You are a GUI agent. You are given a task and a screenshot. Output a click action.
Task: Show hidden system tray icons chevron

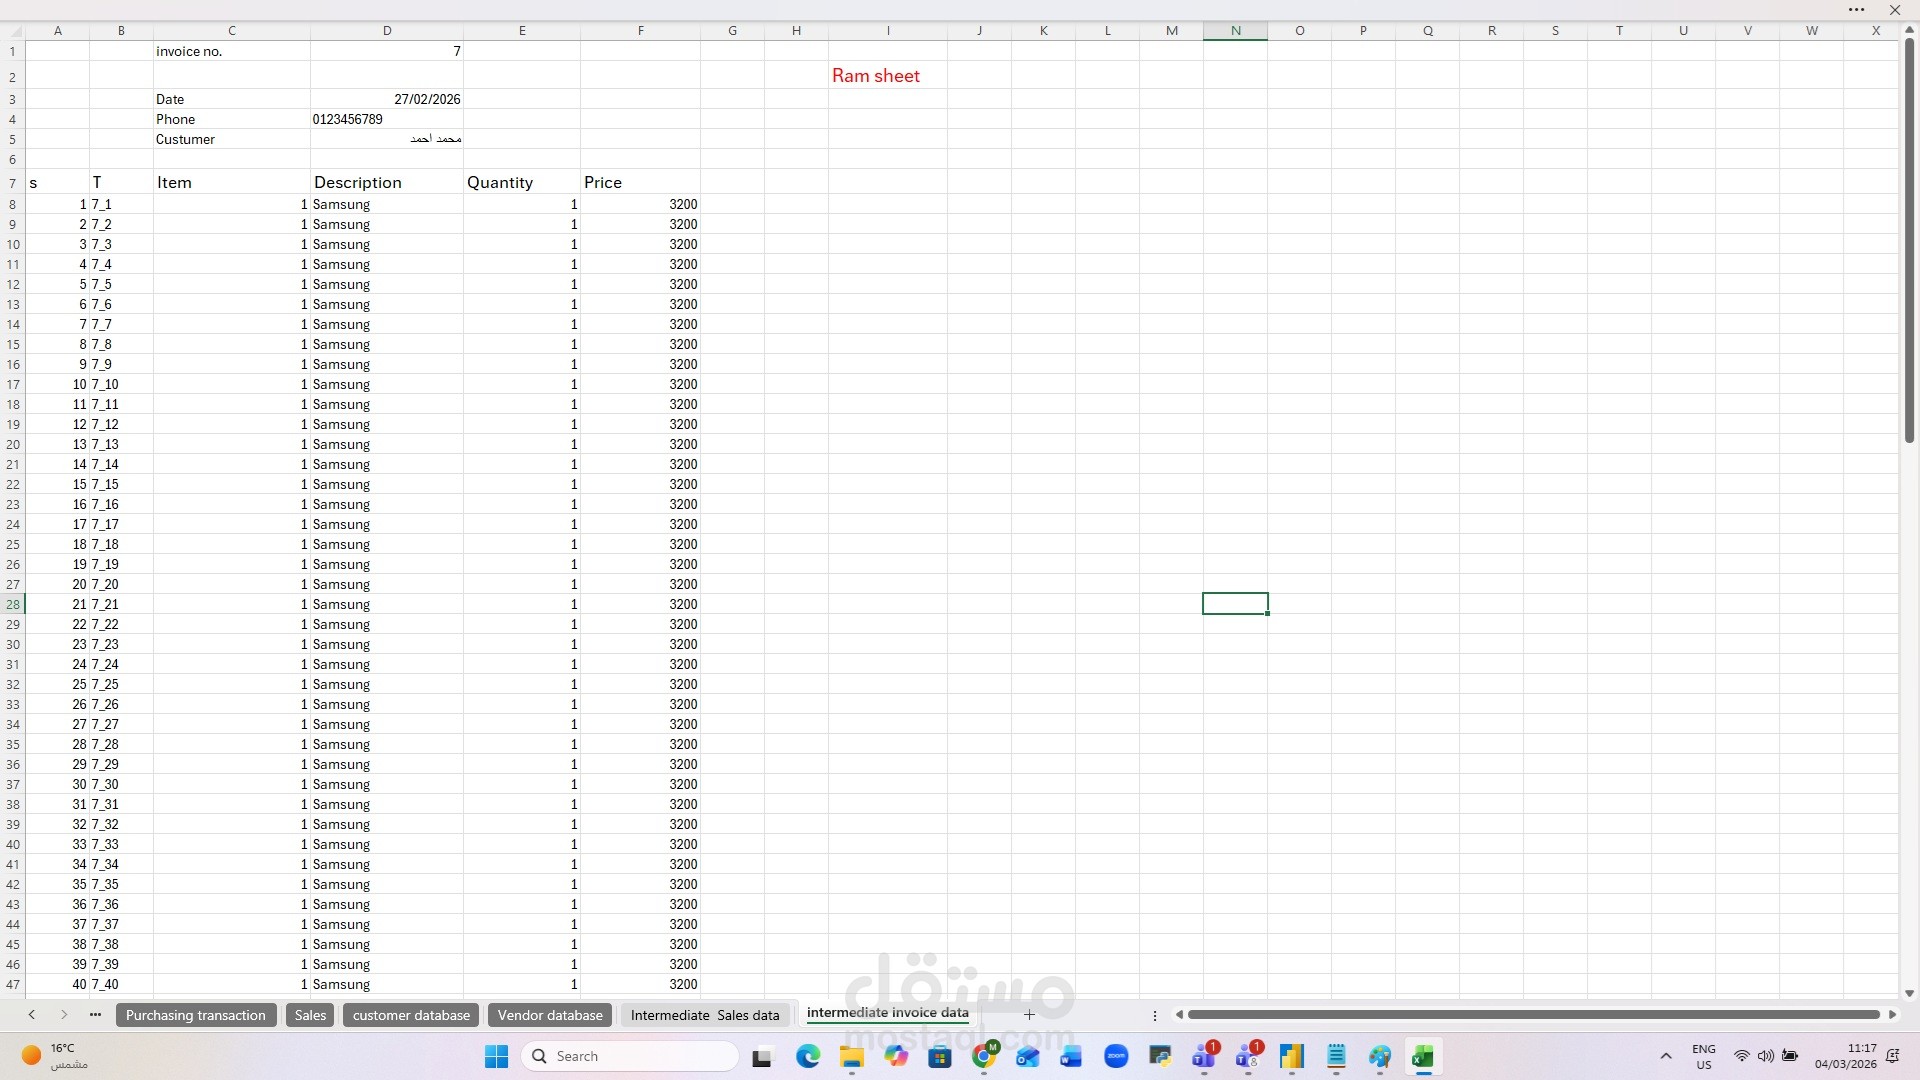[1666, 1056]
